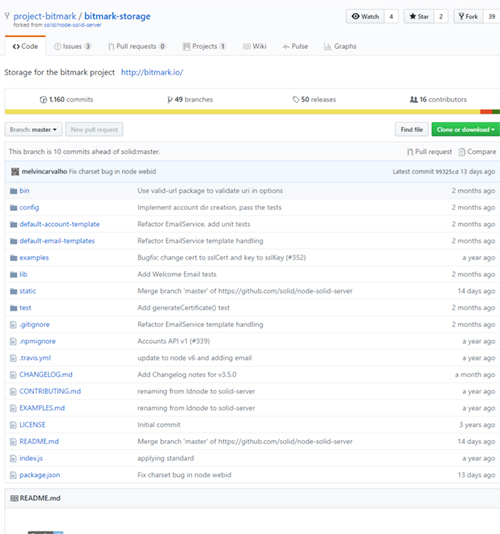
Task: Click the .travis.yml file icon
Action: pos(13,358)
